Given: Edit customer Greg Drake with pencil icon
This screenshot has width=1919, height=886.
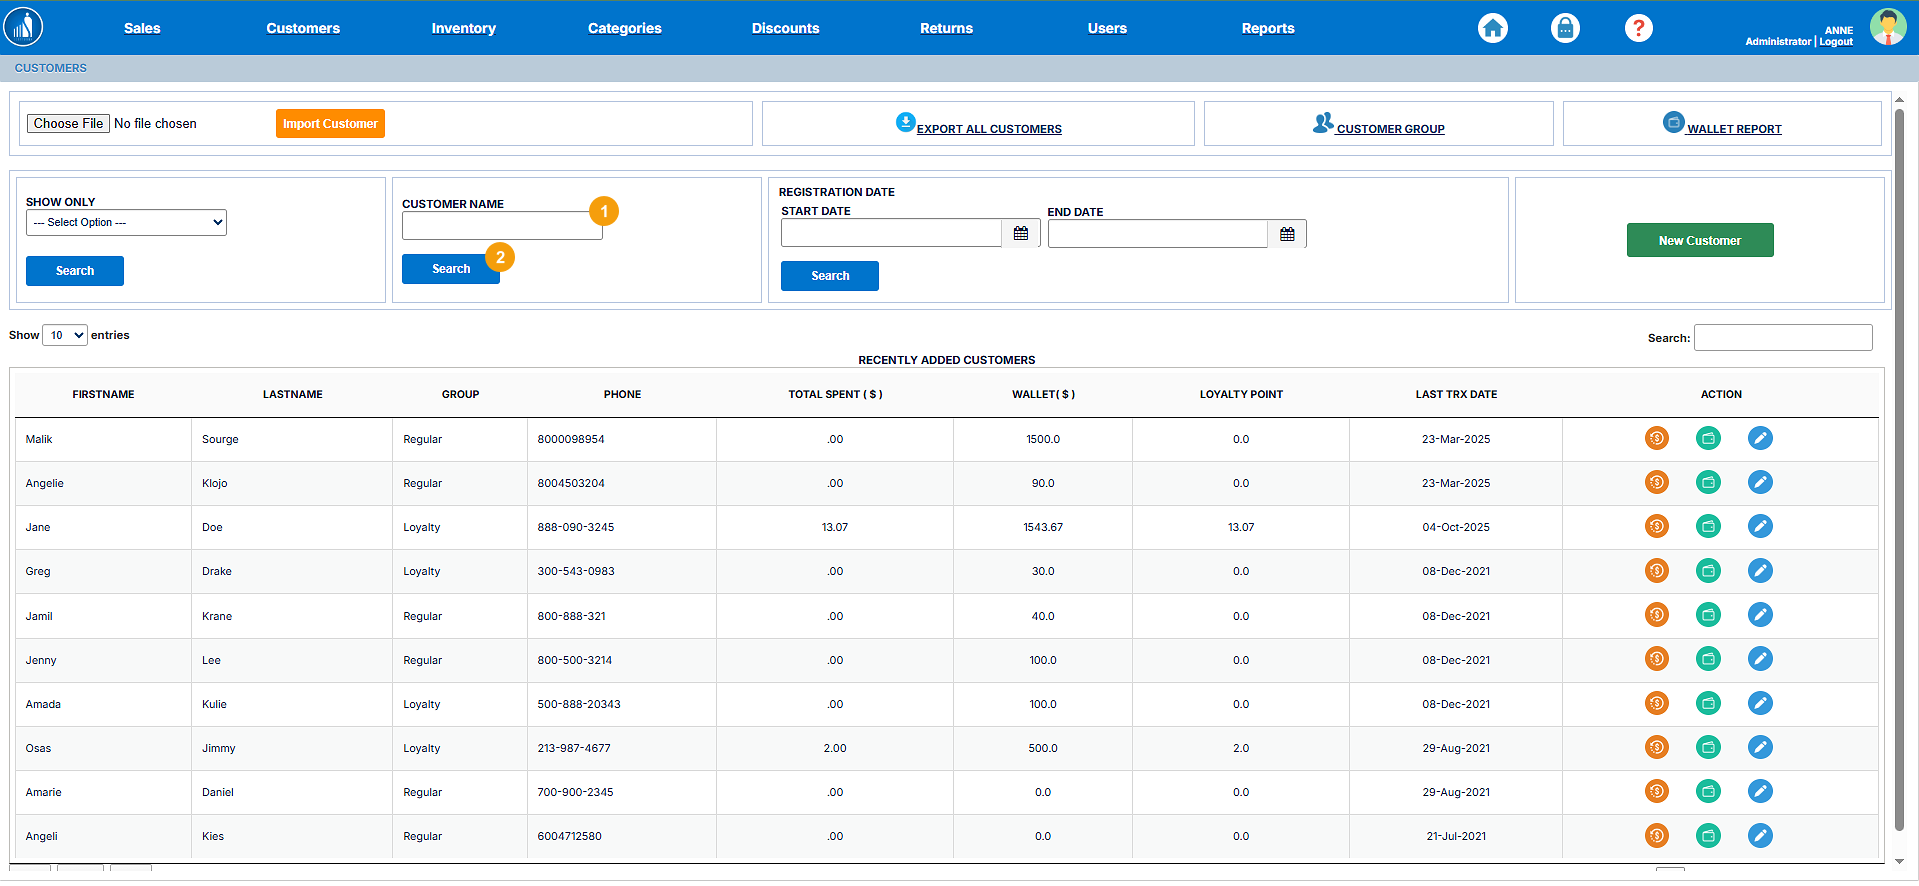Looking at the screenshot, I should click(x=1760, y=570).
